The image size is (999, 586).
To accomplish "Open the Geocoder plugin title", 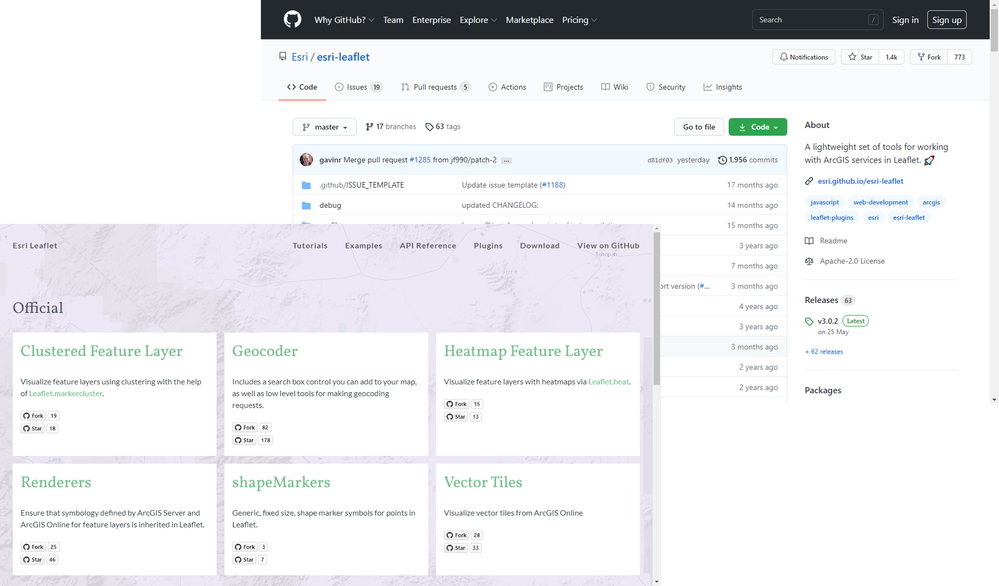I will (264, 351).
